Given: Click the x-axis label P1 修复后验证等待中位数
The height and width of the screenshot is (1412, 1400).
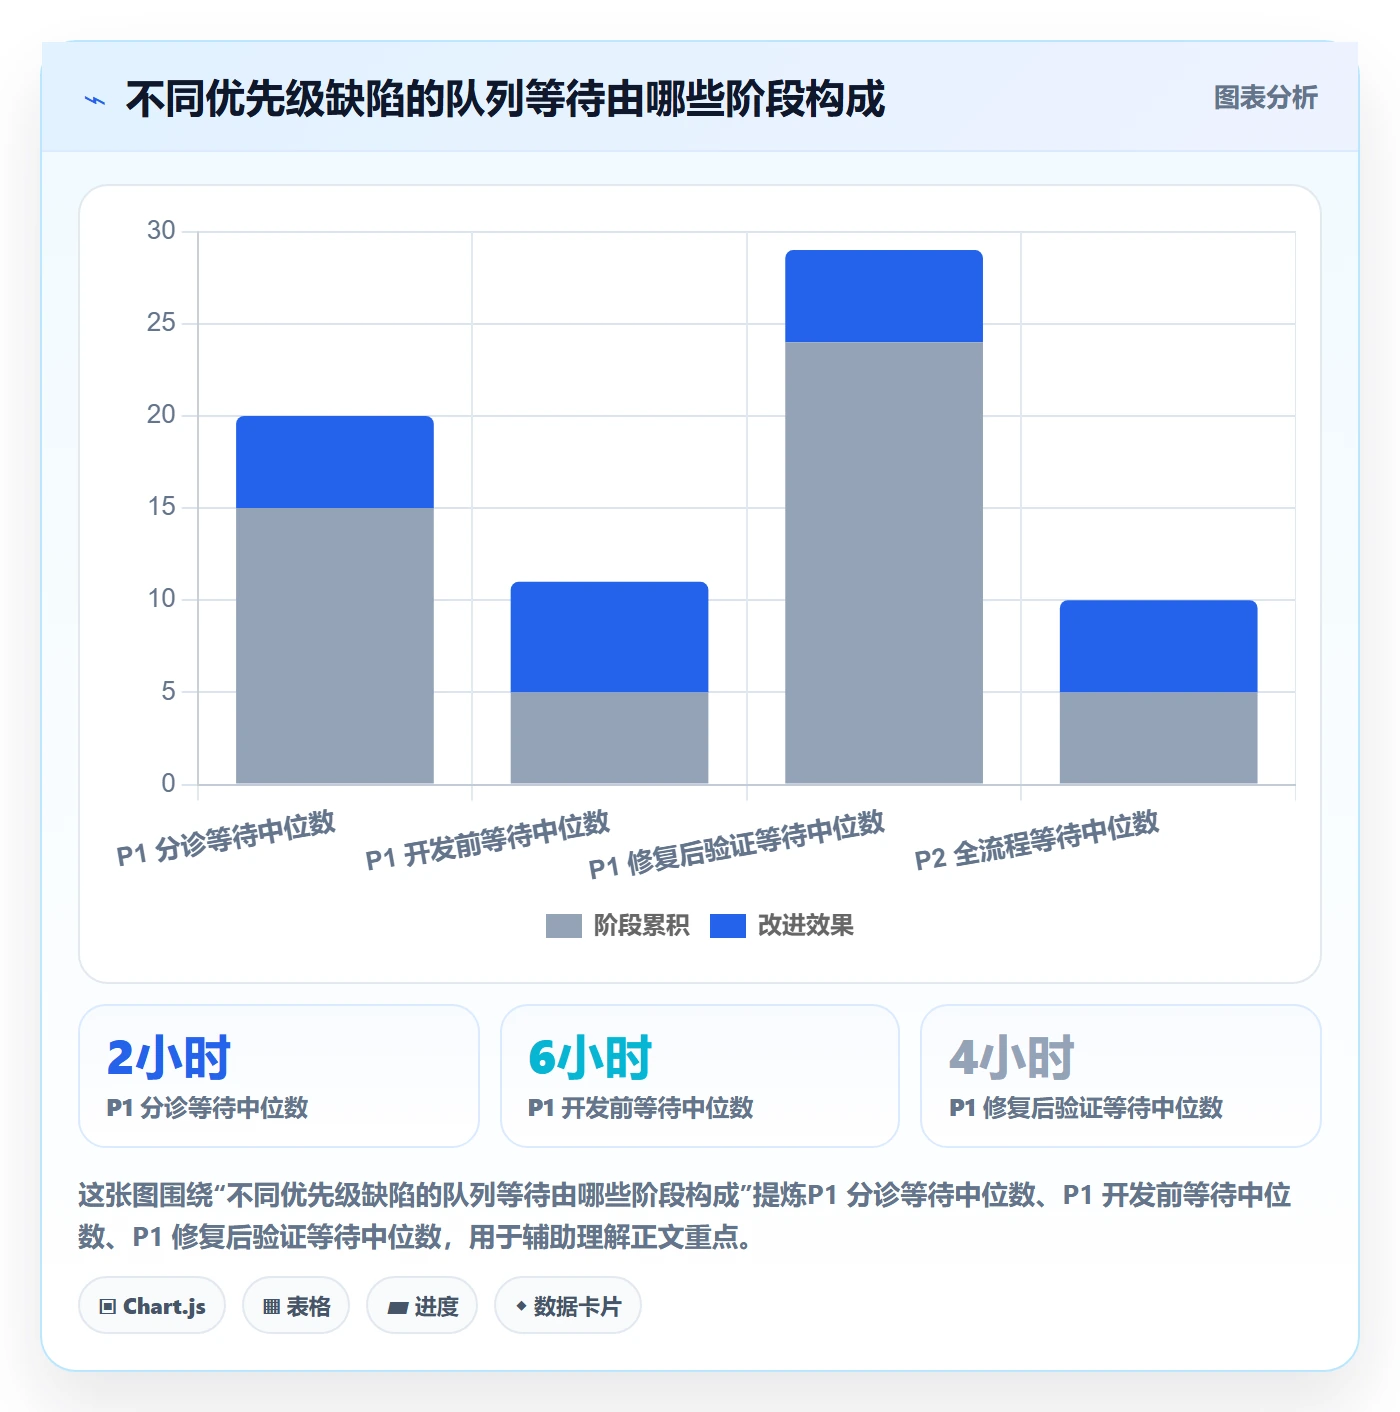Looking at the screenshot, I should [x=737, y=845].
